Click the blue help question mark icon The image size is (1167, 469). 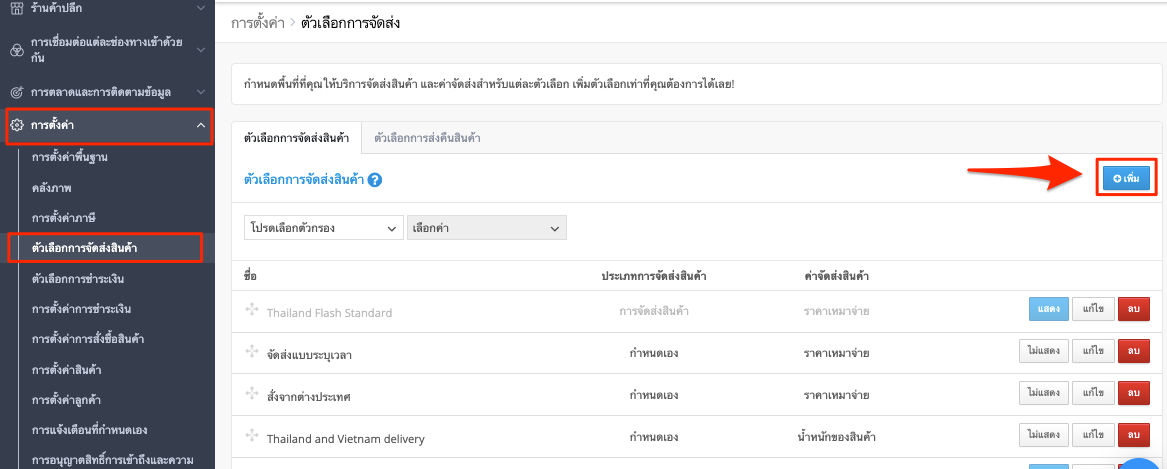(375, 179)
